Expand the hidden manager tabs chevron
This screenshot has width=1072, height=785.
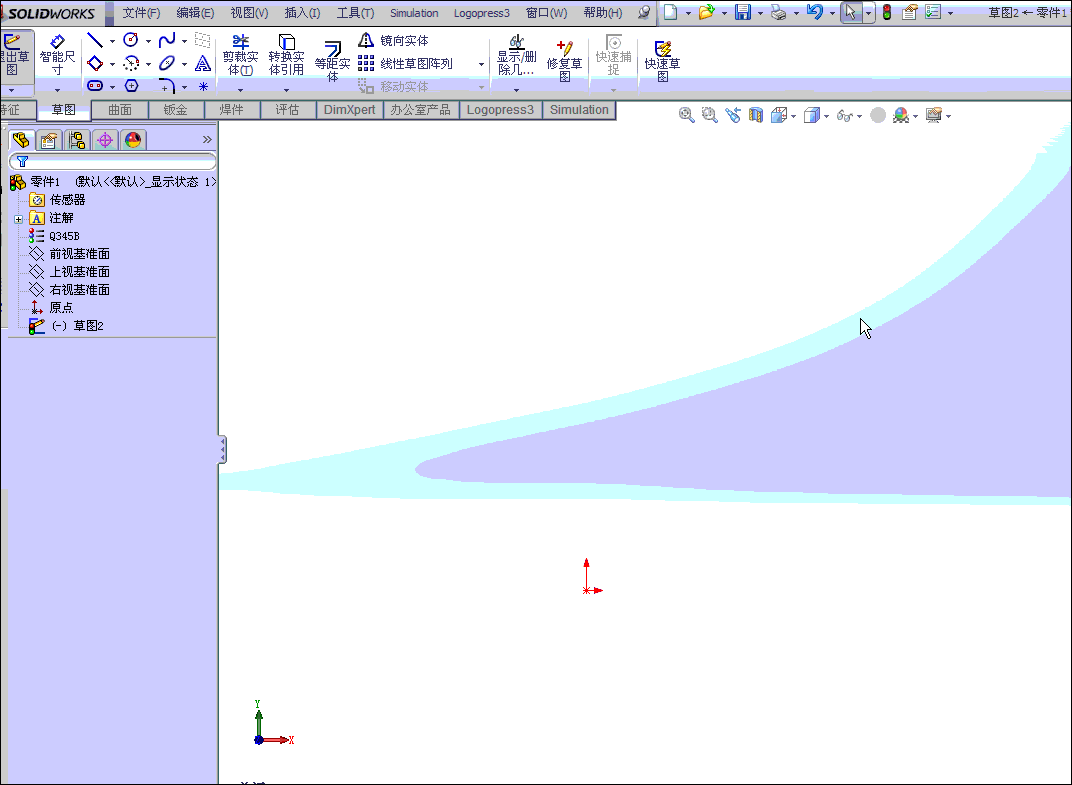click(207, 139)
